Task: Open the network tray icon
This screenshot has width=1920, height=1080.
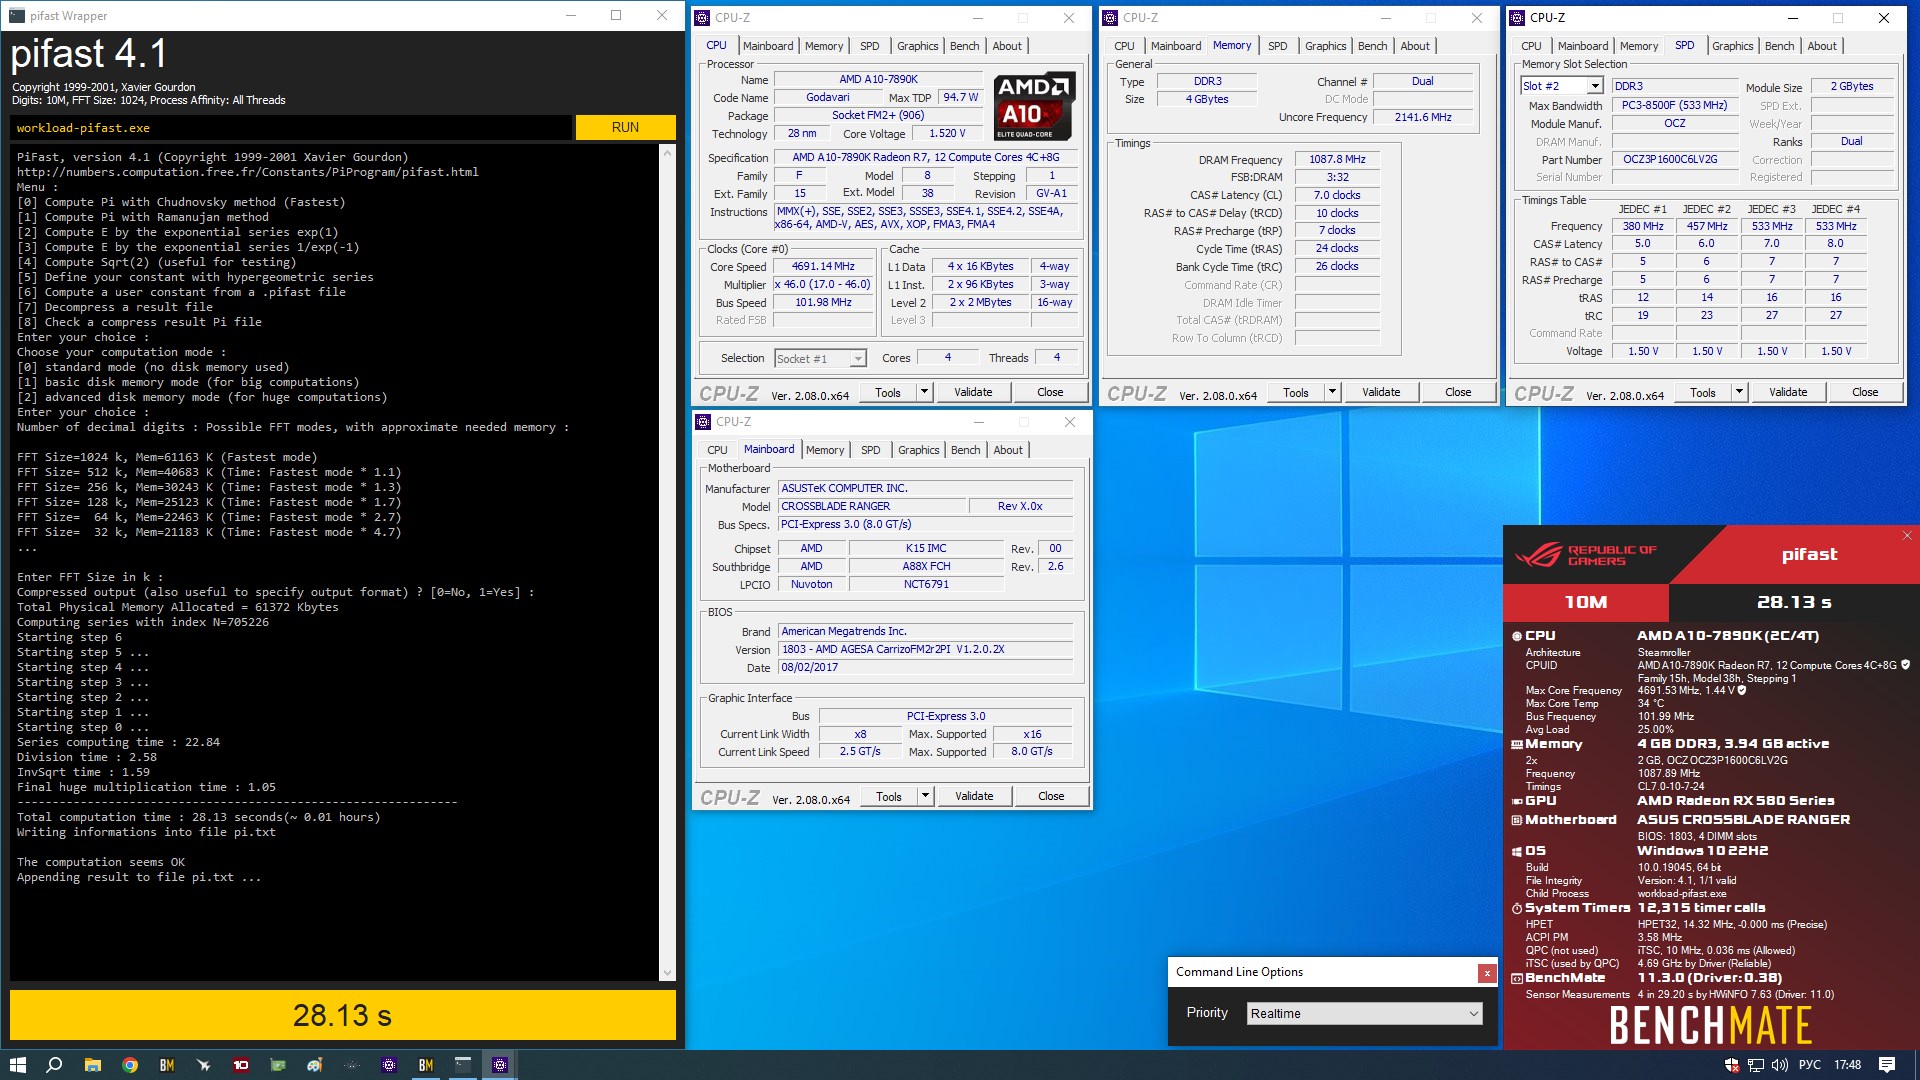Action: (x=1756, y=1065)
